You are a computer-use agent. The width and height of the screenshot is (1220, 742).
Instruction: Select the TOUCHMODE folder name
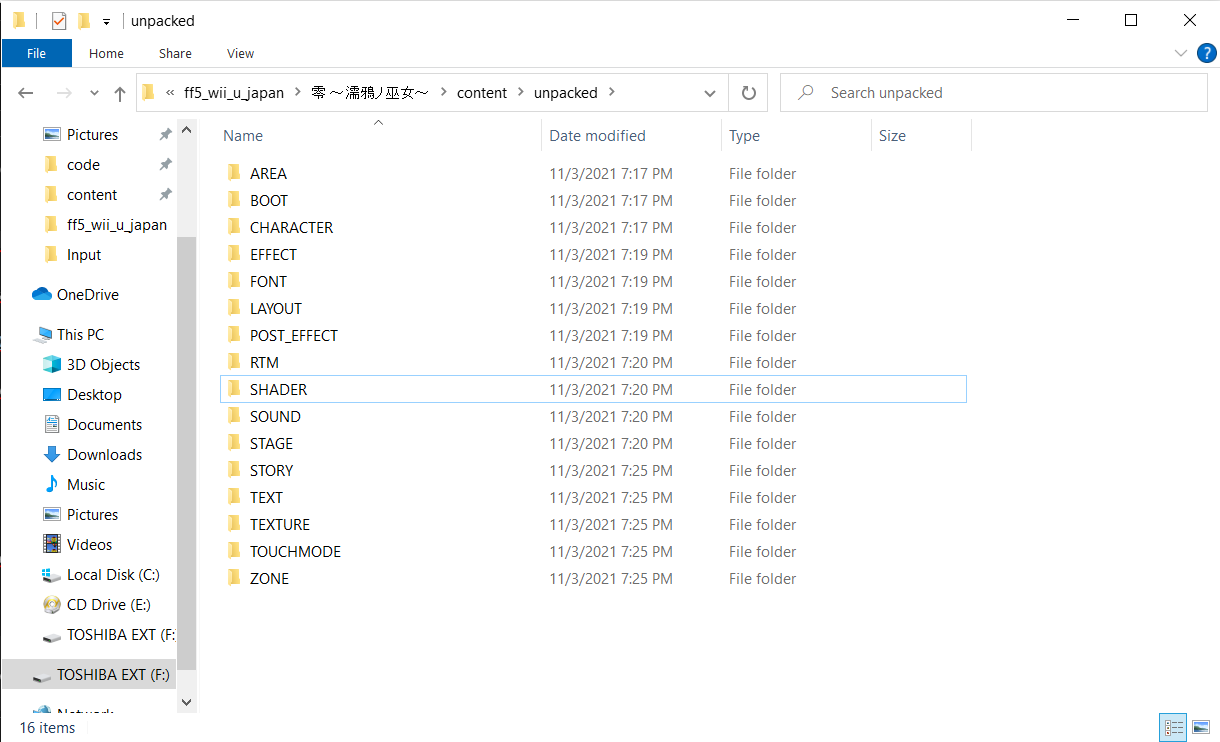[295, 551]
